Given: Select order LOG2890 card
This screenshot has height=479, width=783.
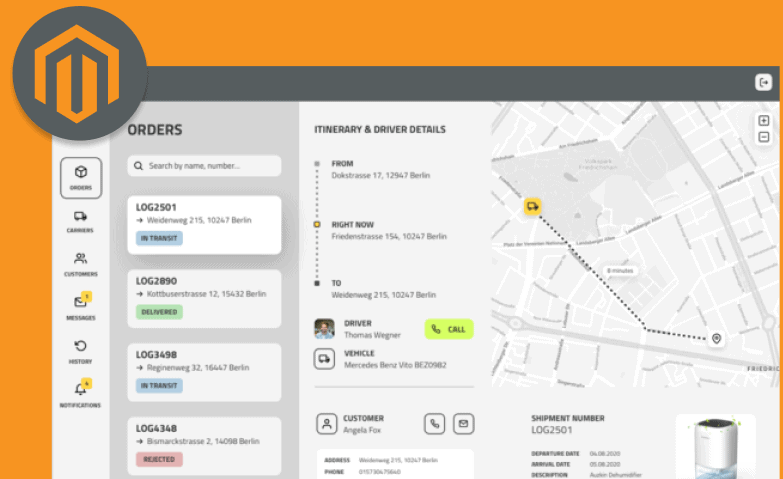Looking at the screenshot, I should [204, 299].
